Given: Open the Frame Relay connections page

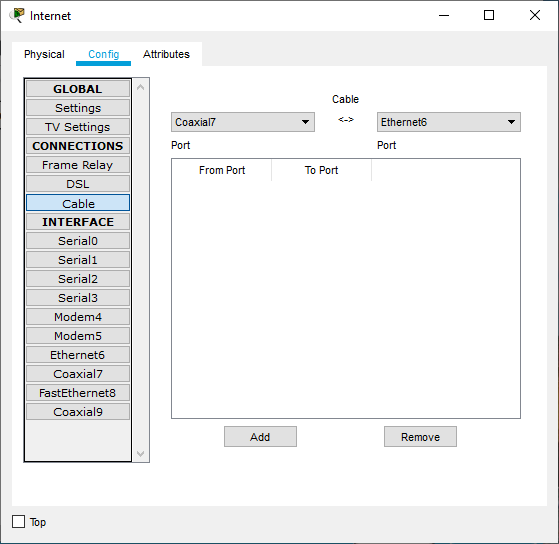Looking at the screenshot, I should click(78, 165).
